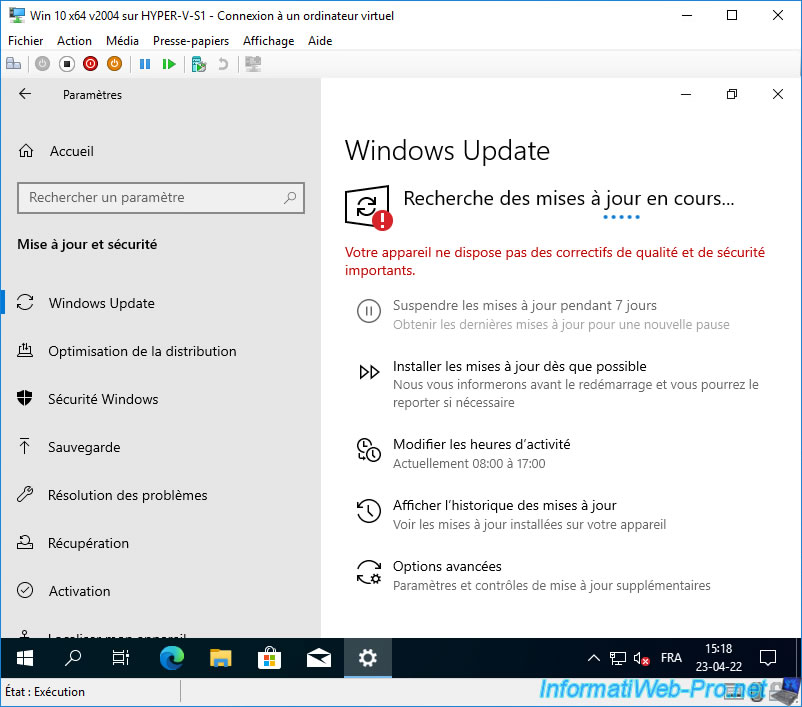Open Task View from the taskbar
Viewport: 802px width, 707px height.
coord(121,658)
